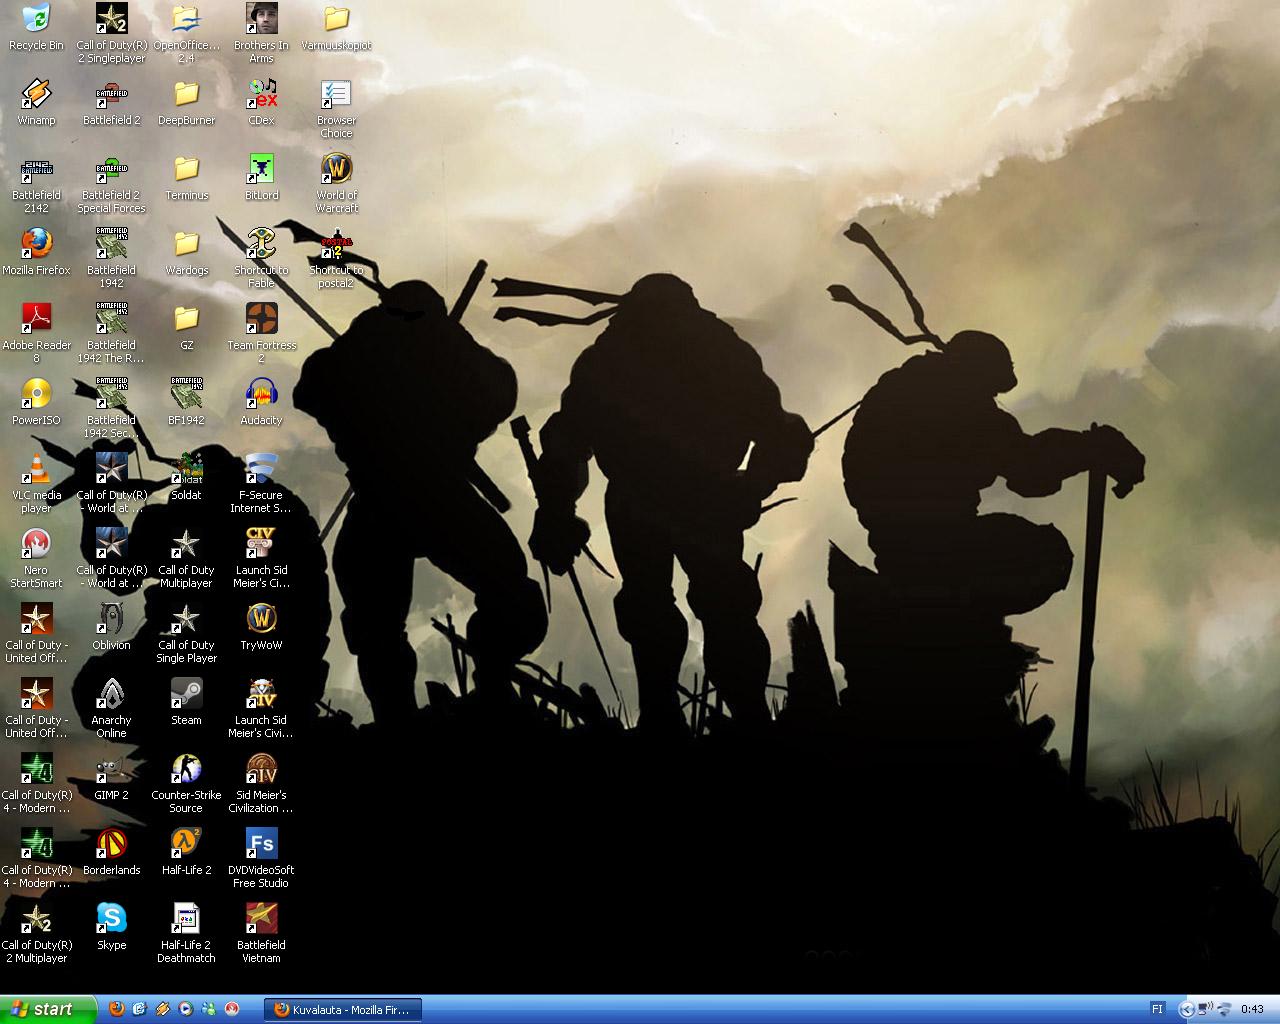1280x1024 pixels.
Task: Click the Half-Life 2 desktop icon
Action: 186,845
